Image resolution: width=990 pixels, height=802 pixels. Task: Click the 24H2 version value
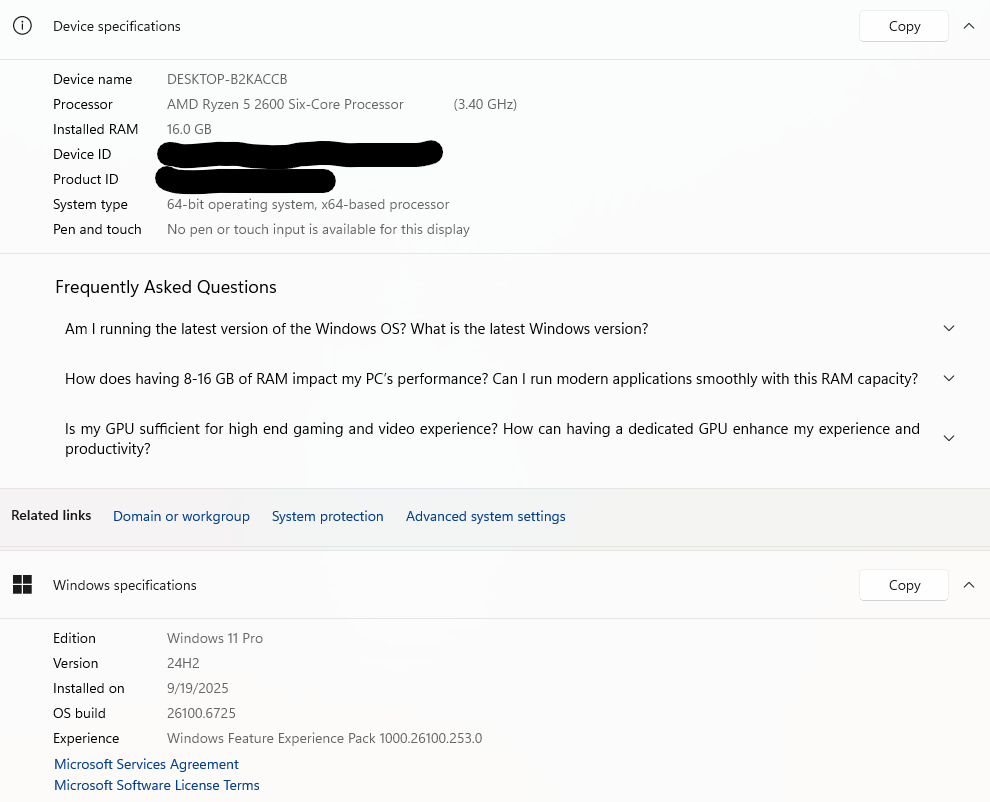pos(183,663)
